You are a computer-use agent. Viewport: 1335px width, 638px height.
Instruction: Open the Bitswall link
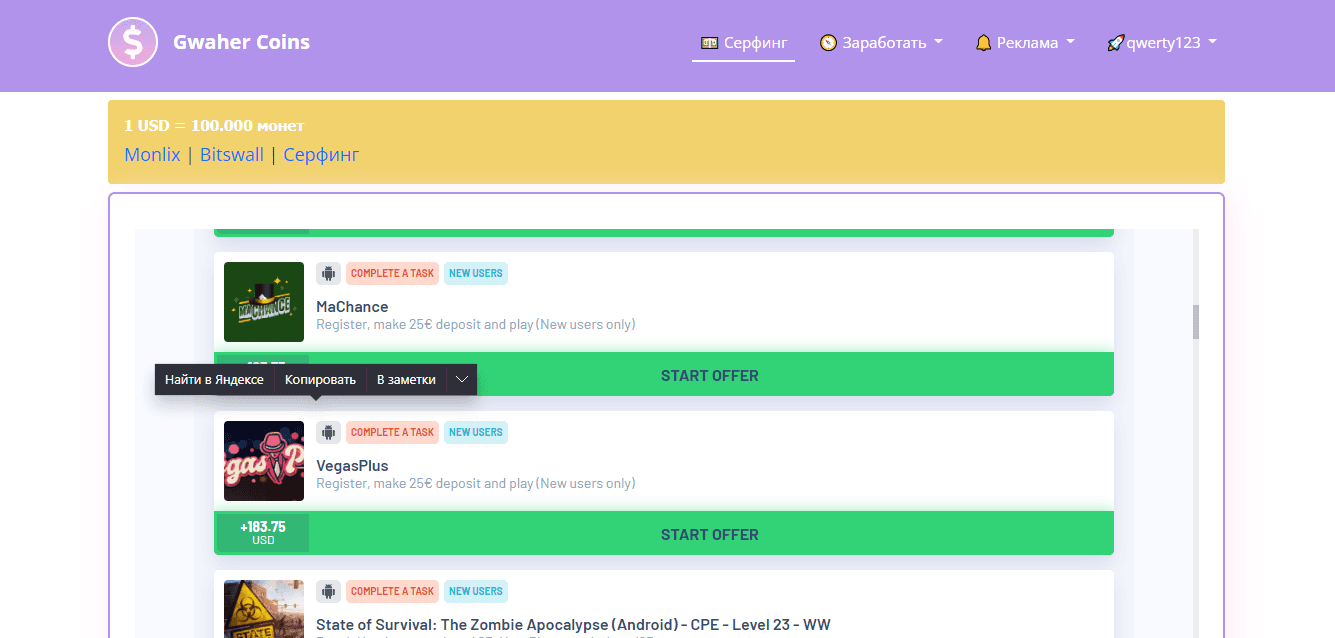pyautogui.click(x=232, y=155)
